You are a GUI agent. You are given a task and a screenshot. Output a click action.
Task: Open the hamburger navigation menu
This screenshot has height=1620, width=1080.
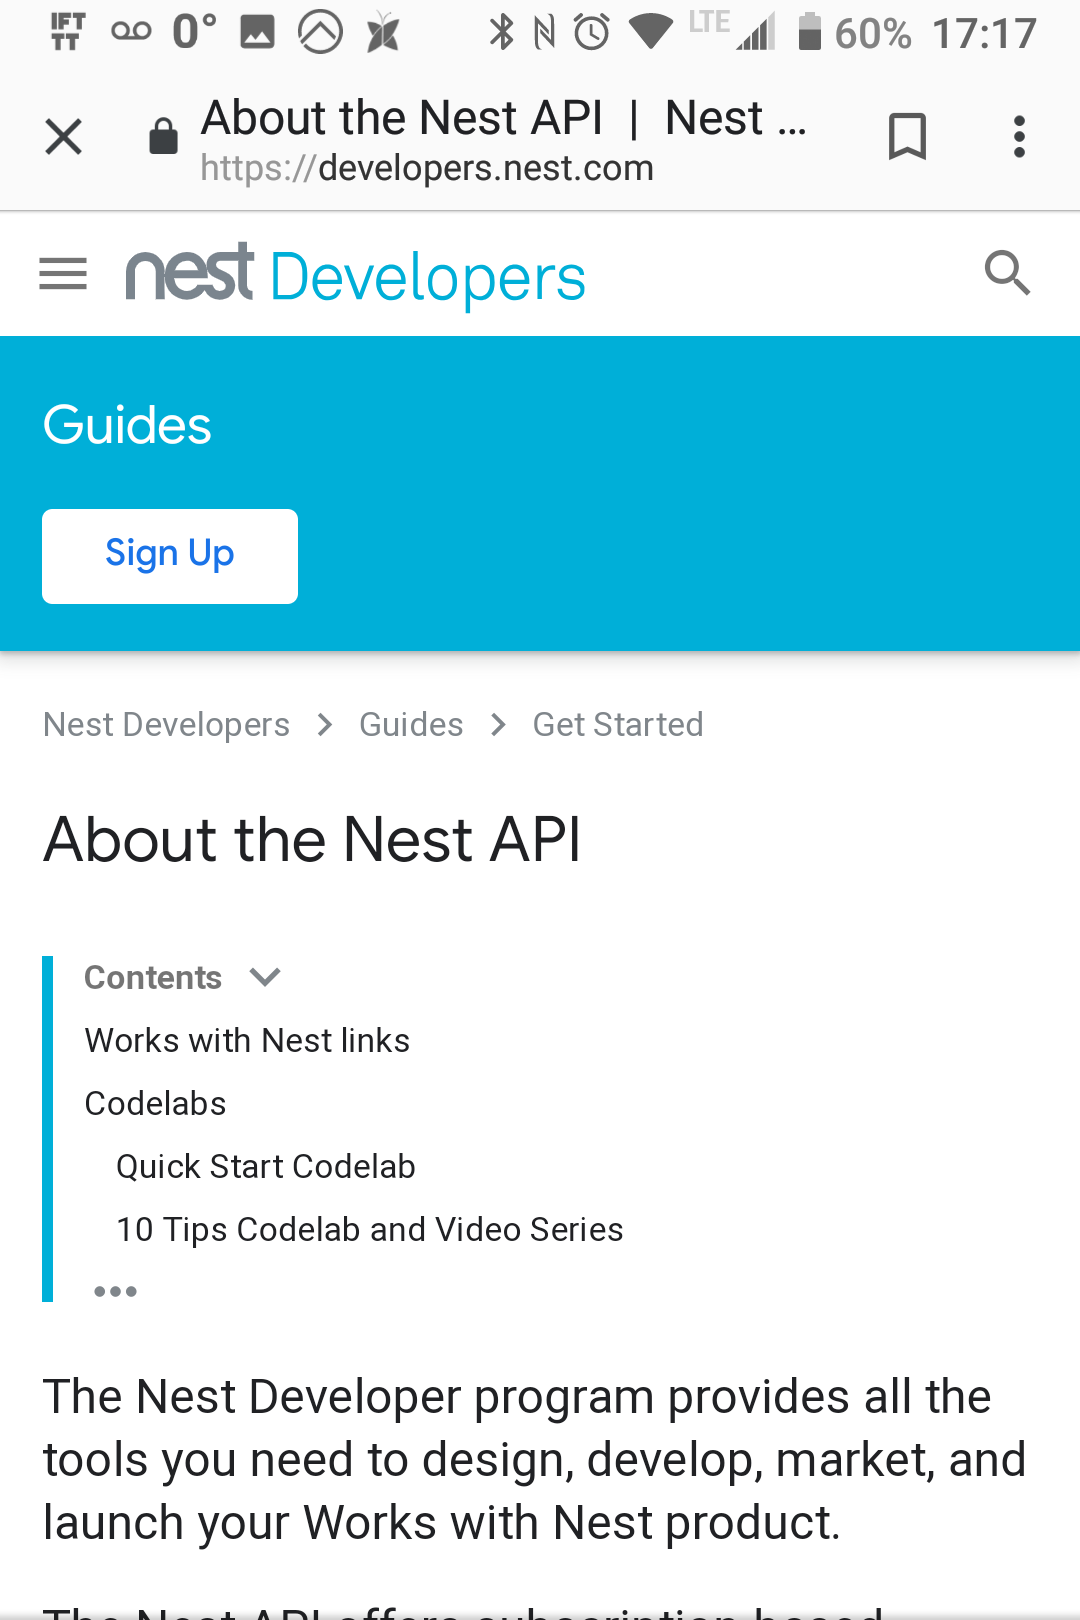point(63,273)
